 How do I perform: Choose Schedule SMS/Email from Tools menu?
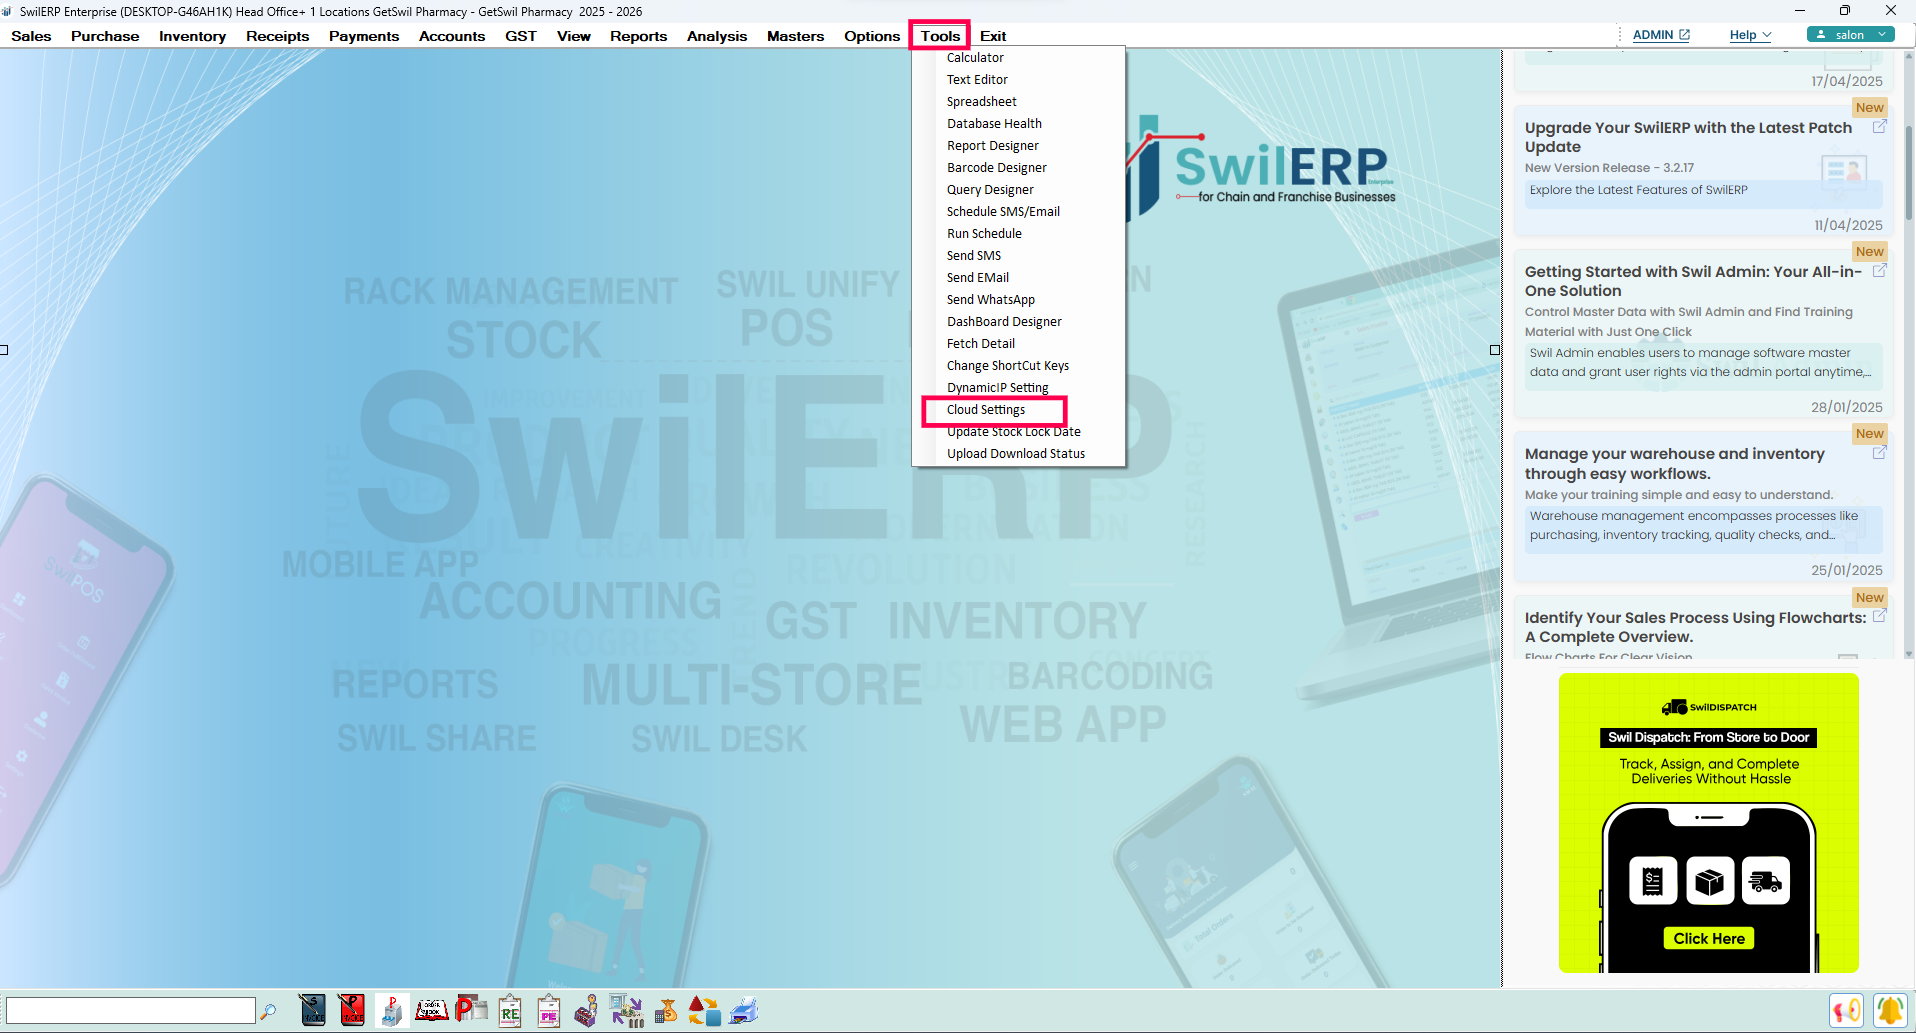coord(1003,212)
